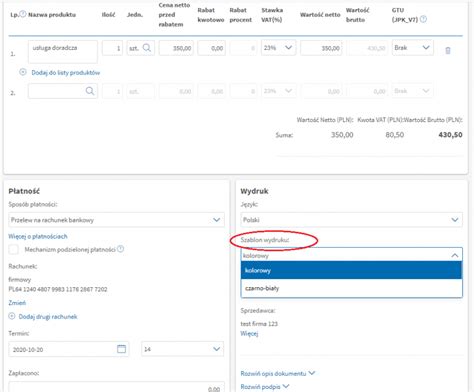Open the help icon beside GTU (JPK_V7)

pyautogui.click(x=423, y=19)
